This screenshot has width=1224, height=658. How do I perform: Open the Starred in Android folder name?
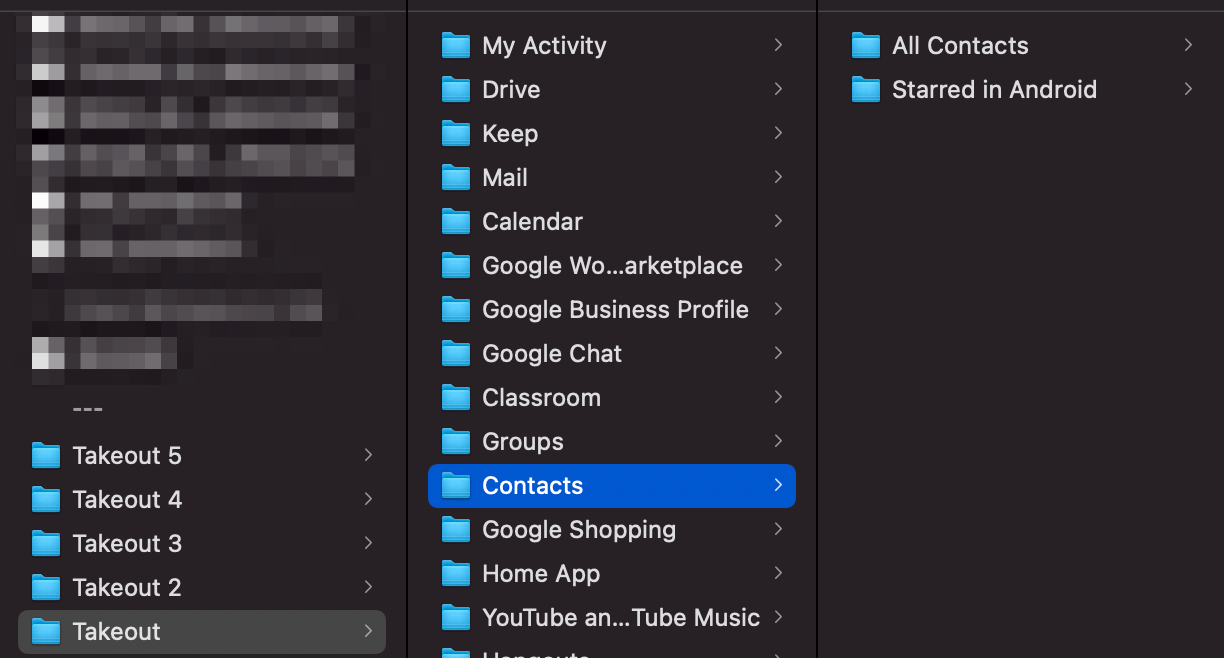pos(994,90)
